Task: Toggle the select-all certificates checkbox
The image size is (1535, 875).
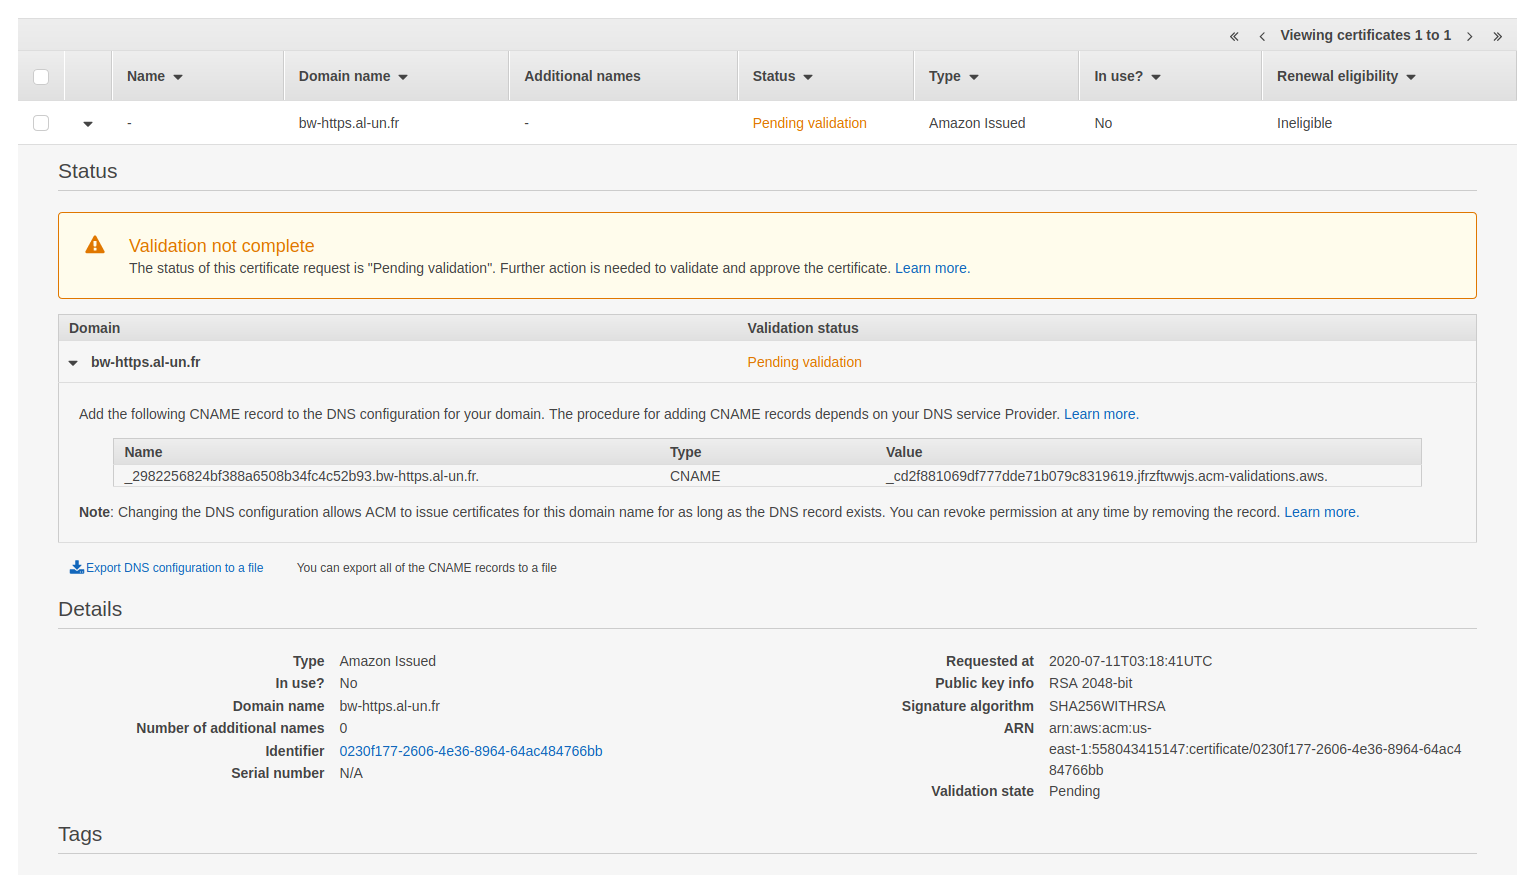Action: [41, 77]
